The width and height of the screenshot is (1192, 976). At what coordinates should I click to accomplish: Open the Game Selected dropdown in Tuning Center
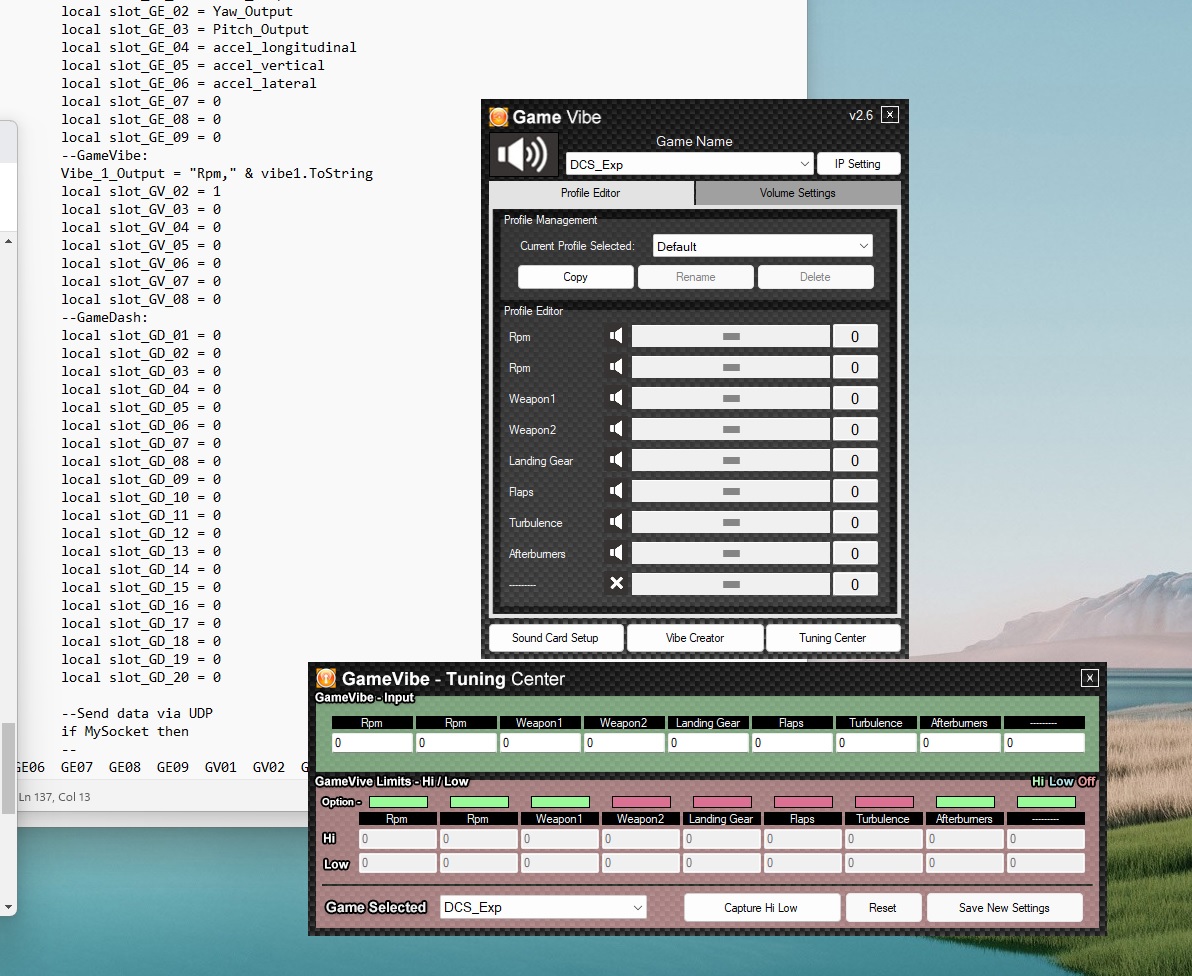pyautogui.click(x=543, y=908)
